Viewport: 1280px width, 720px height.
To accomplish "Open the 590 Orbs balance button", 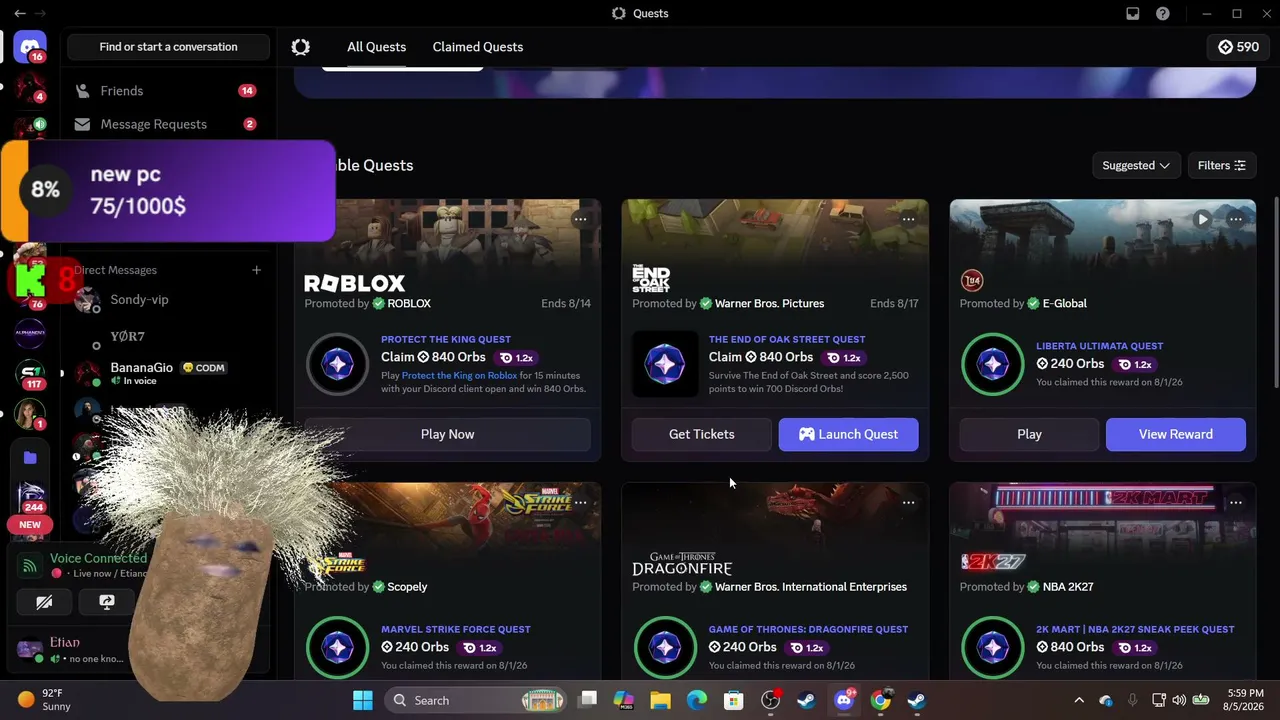I will pyautogui.click(x=1238, y=47).
